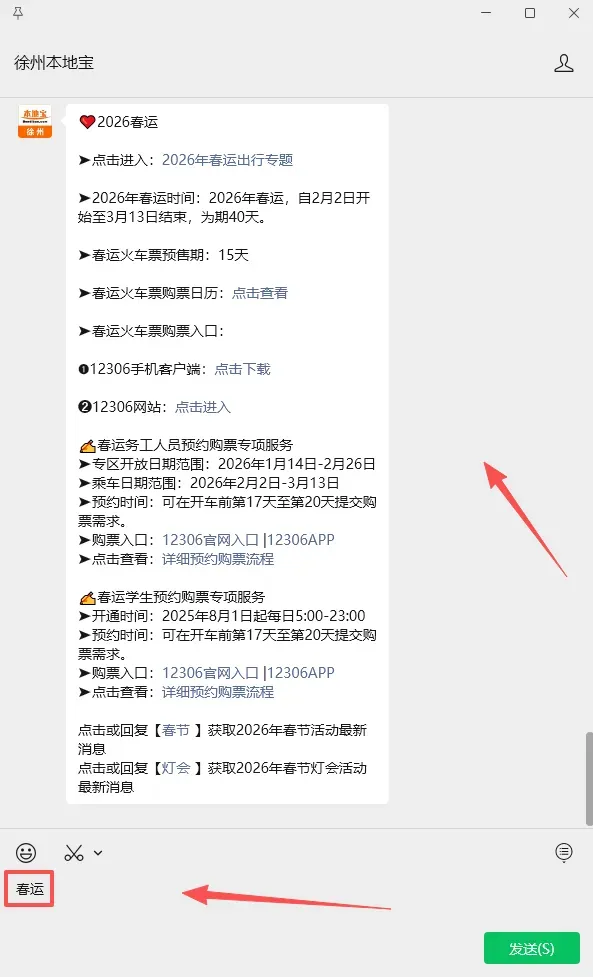Open 点击查看 ticket calendar link
This screenshot has height=977, width=593.
(x=260, y=293)
